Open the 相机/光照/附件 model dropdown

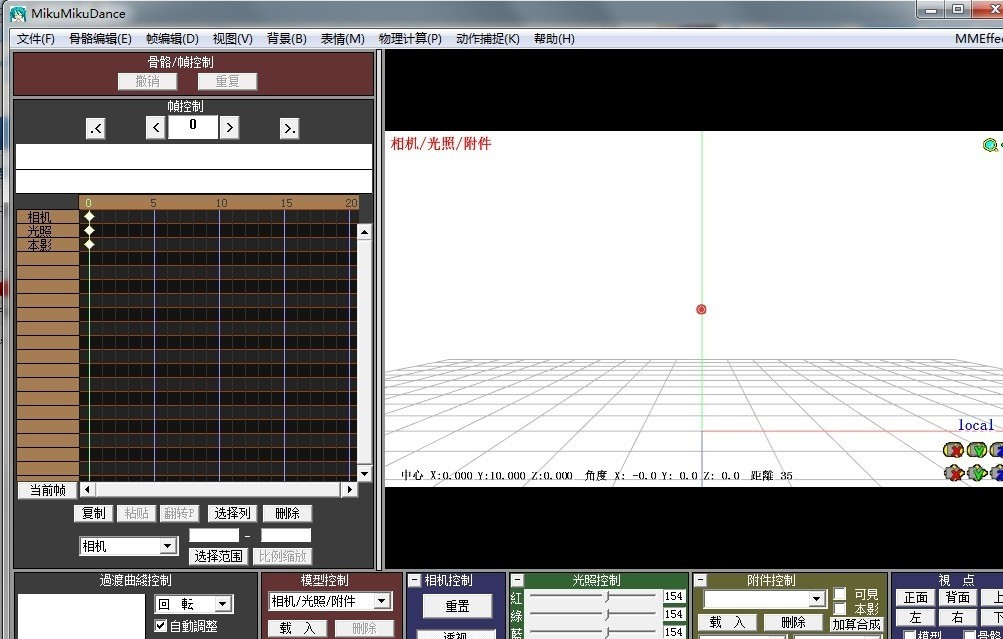tap(381, 602)
